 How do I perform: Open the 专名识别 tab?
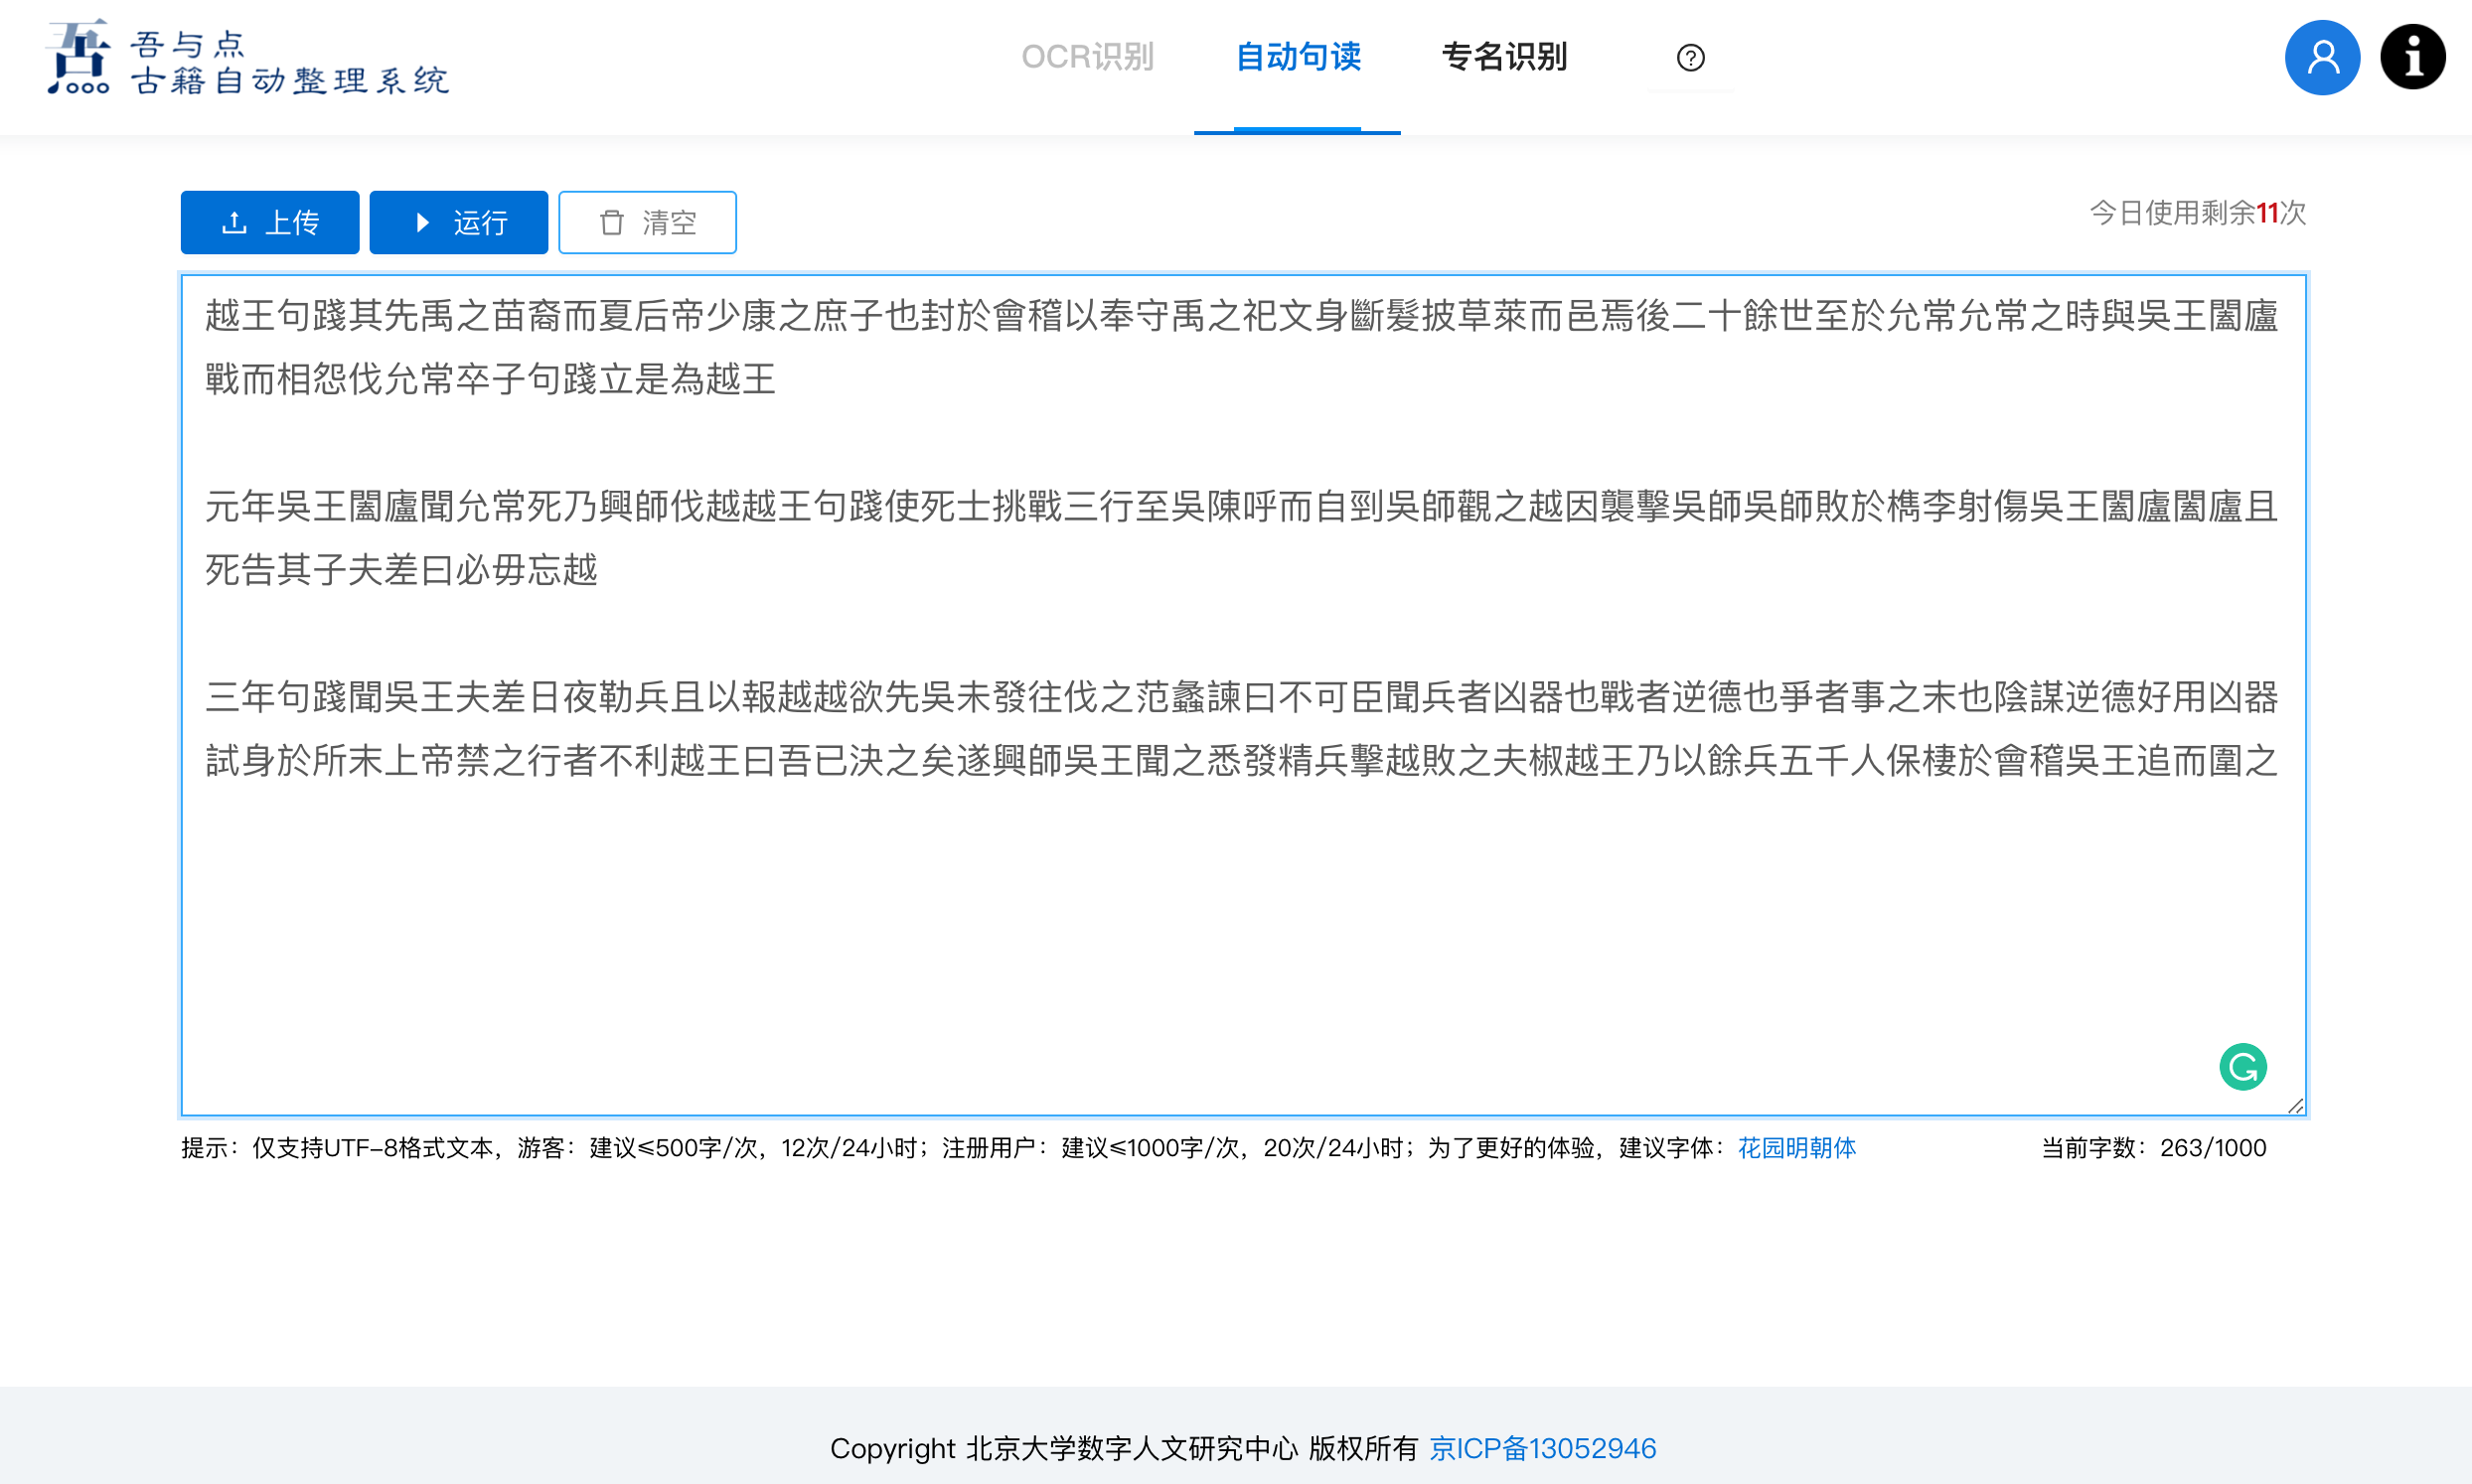point(1504,57)
